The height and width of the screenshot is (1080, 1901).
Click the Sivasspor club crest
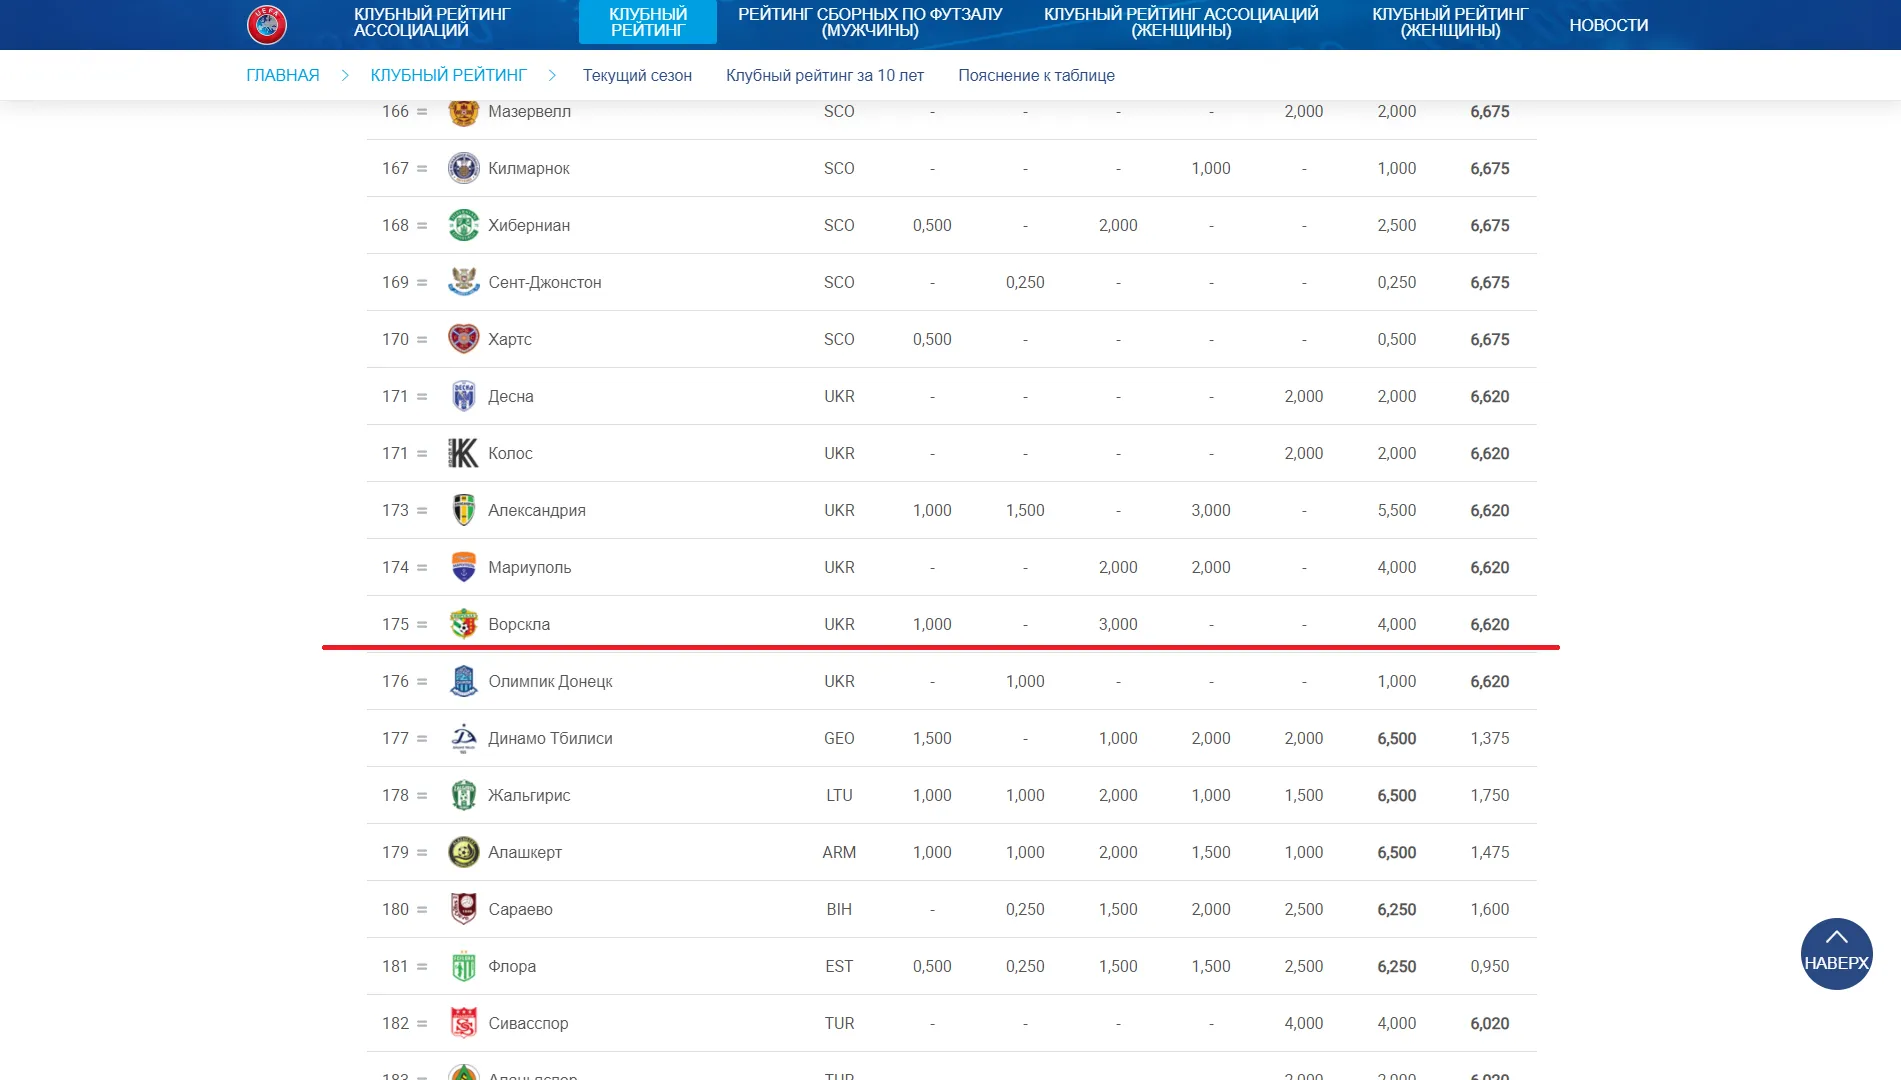tap(463, 1023)
